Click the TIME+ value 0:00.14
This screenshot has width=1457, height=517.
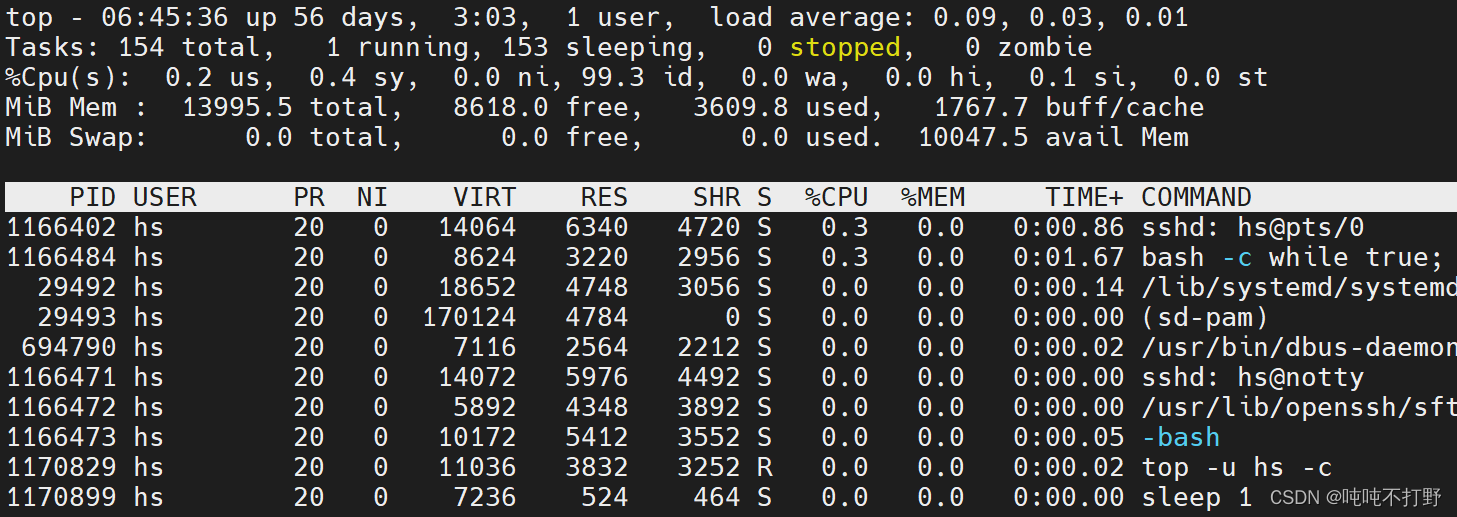coord(1069,287)
